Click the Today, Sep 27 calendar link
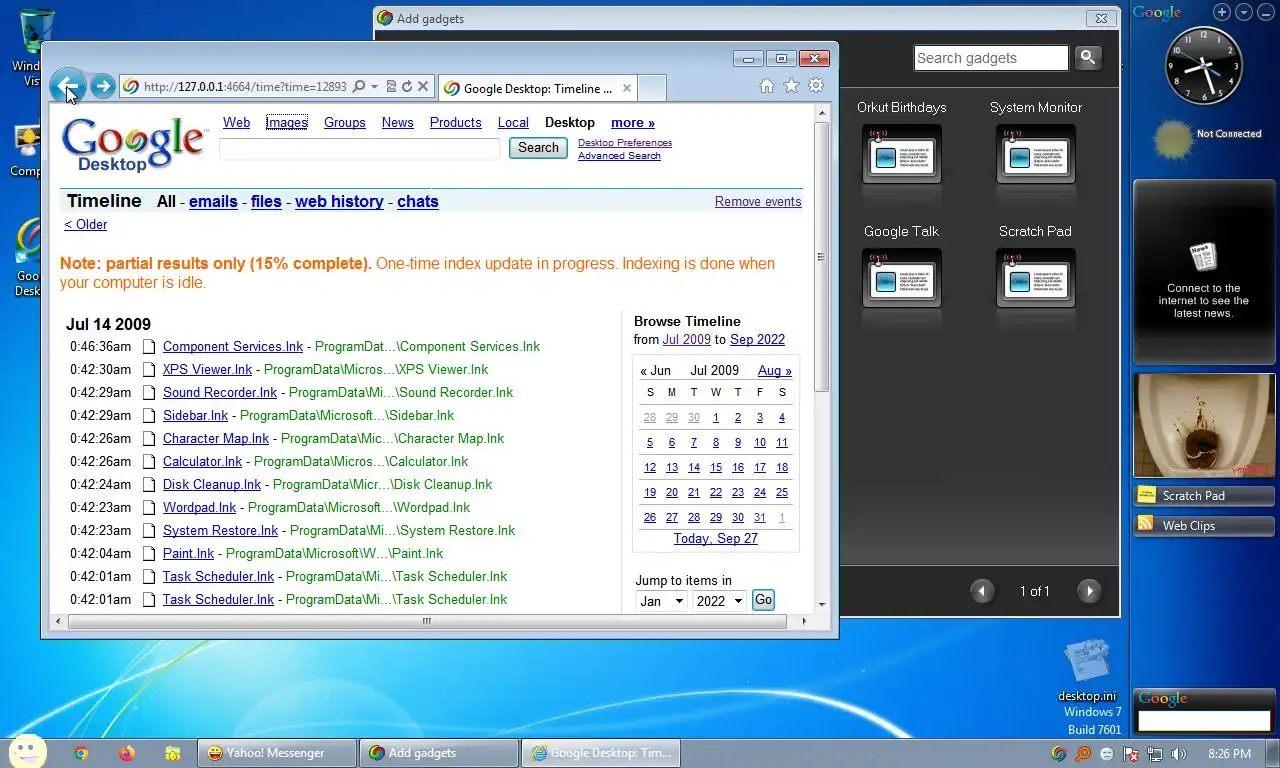 [716, 538]
